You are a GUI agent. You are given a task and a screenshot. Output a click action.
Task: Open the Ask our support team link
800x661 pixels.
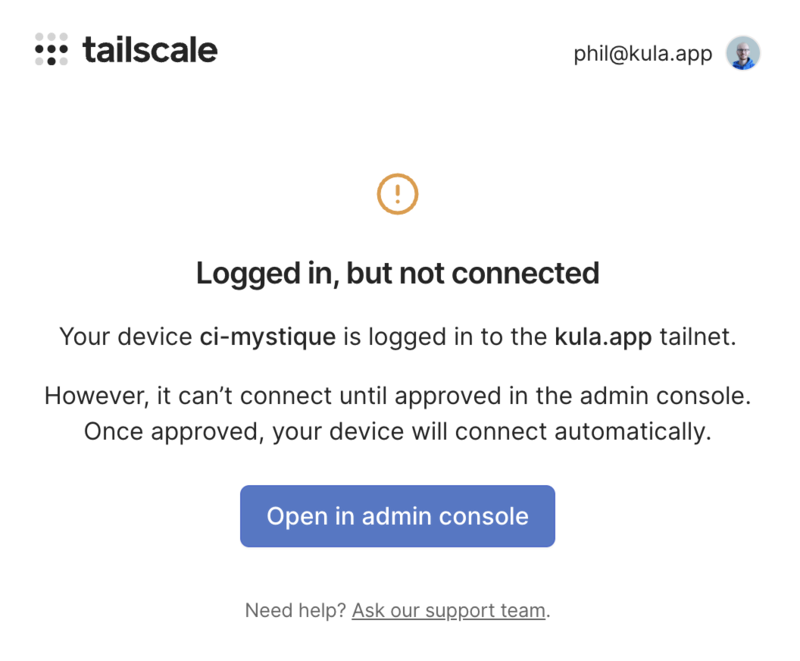[448, 610]
